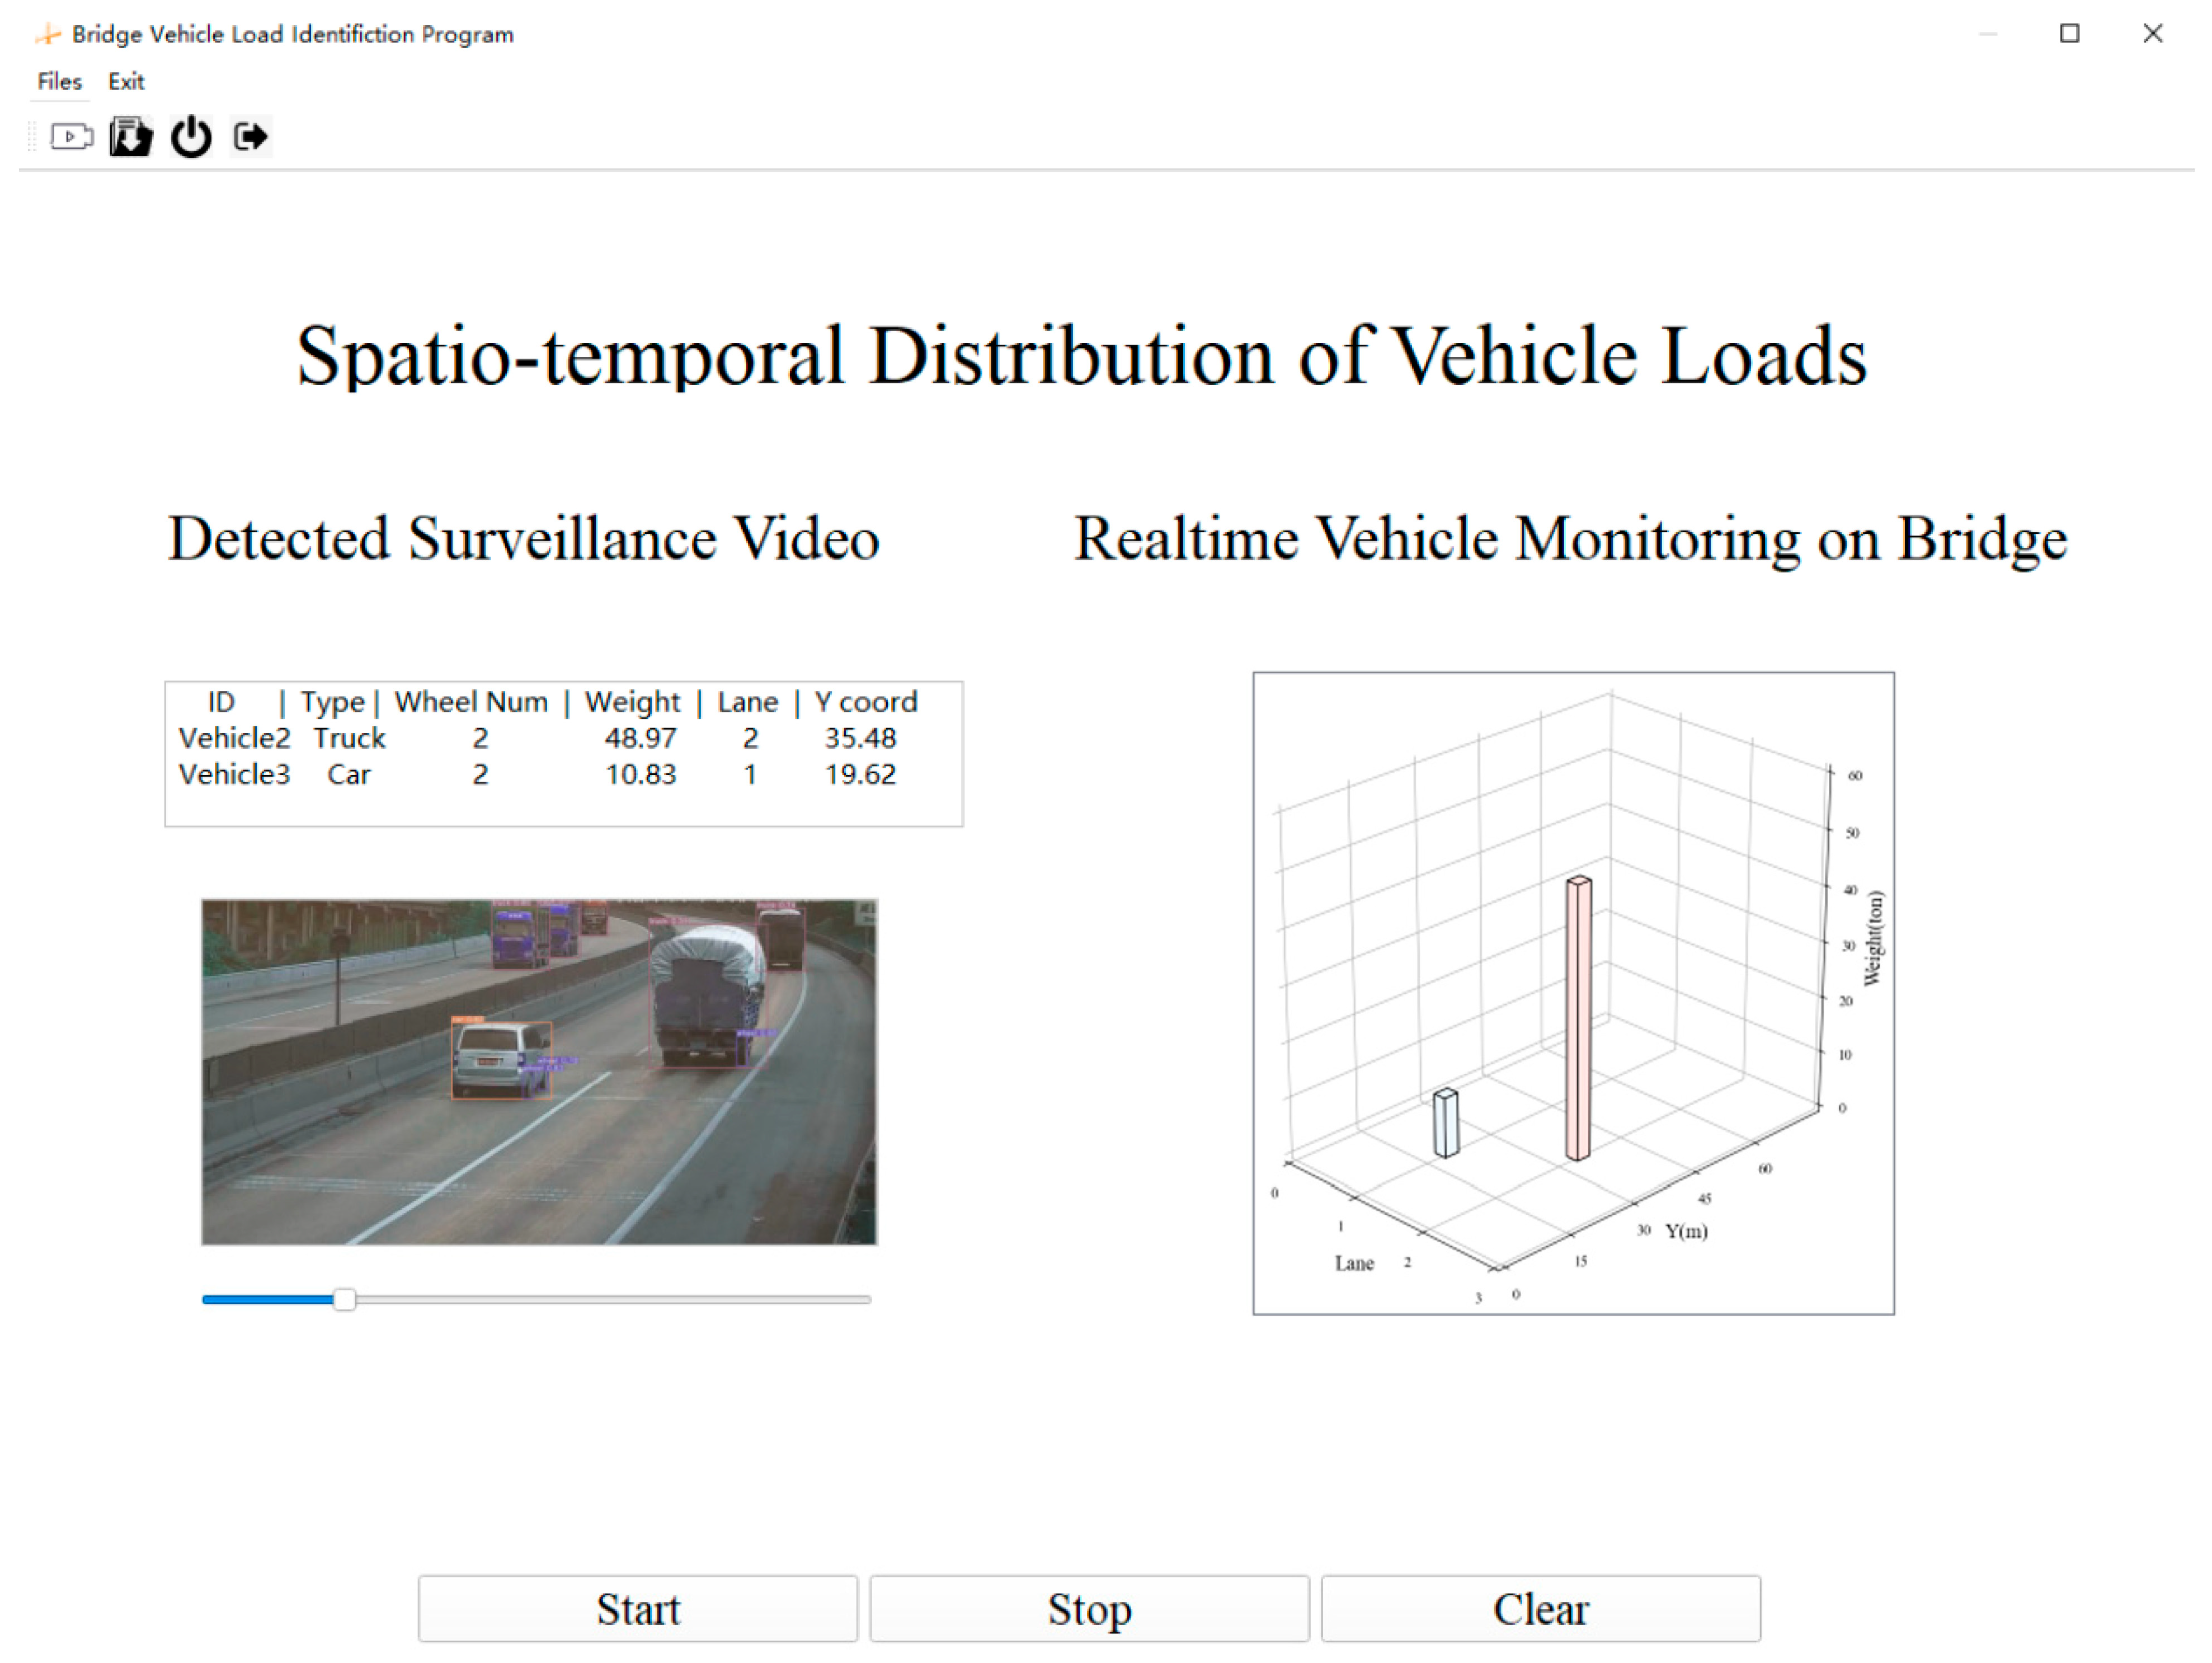Open the Files menu
2212x1663 pixels.
coord(59,82)
